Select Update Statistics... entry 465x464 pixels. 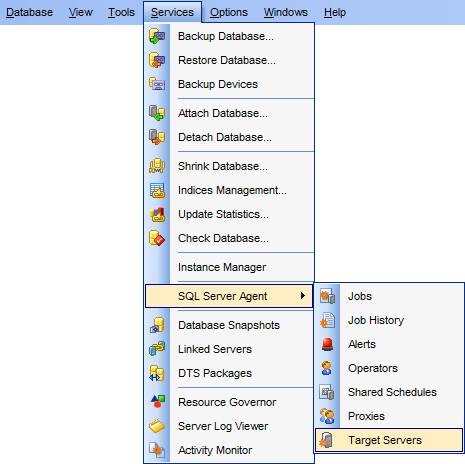coord(229,214)
